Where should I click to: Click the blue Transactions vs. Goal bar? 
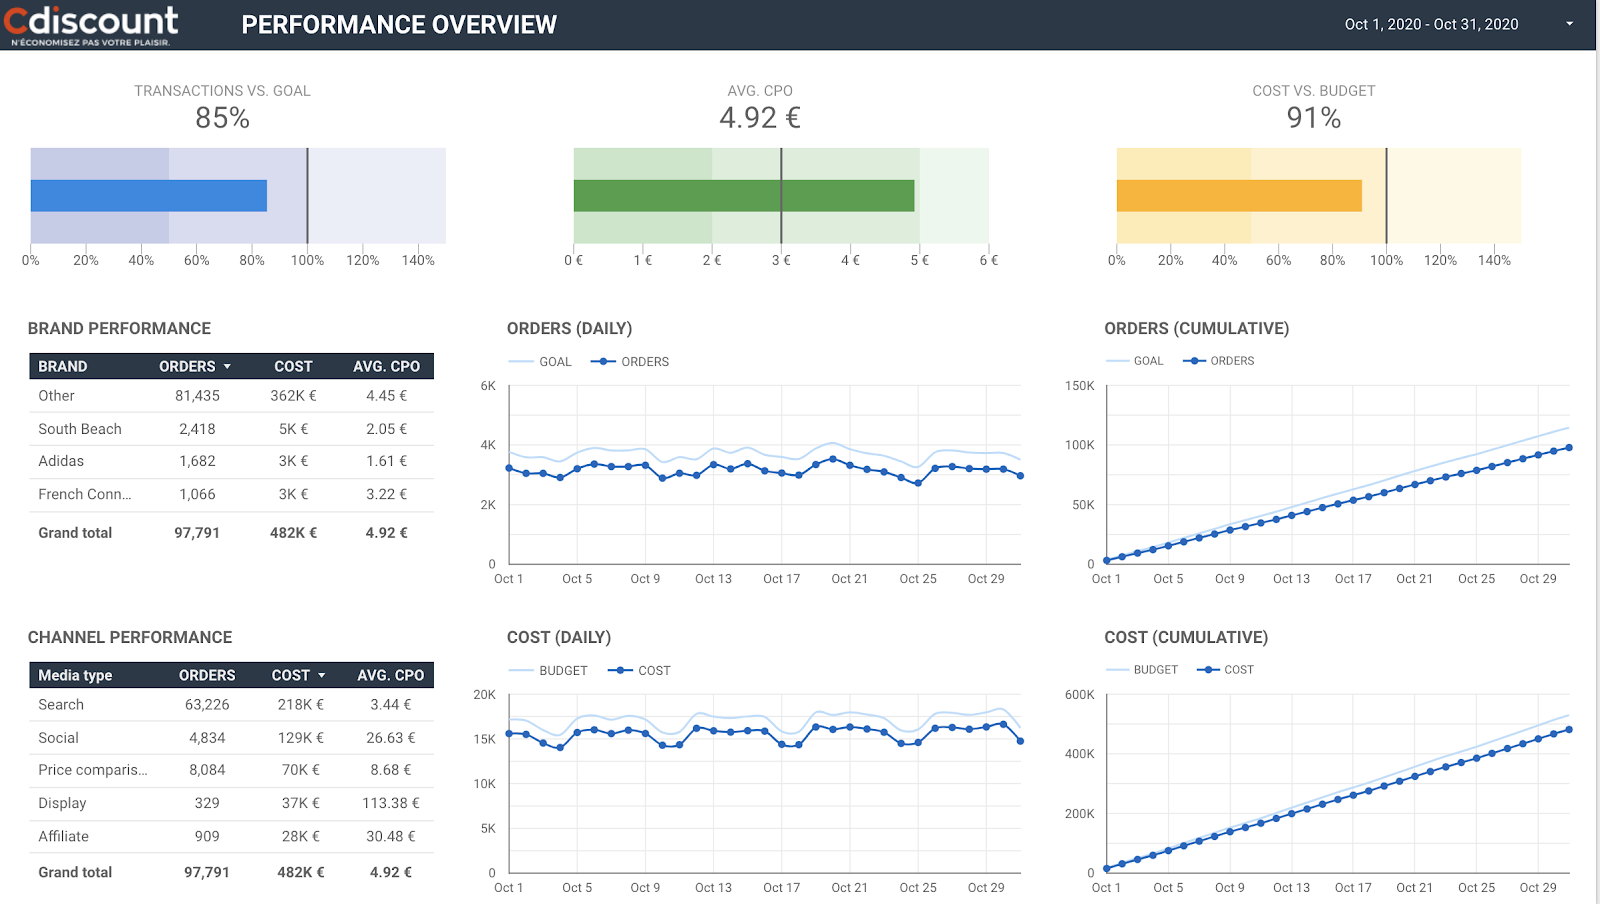click(149, 195)
